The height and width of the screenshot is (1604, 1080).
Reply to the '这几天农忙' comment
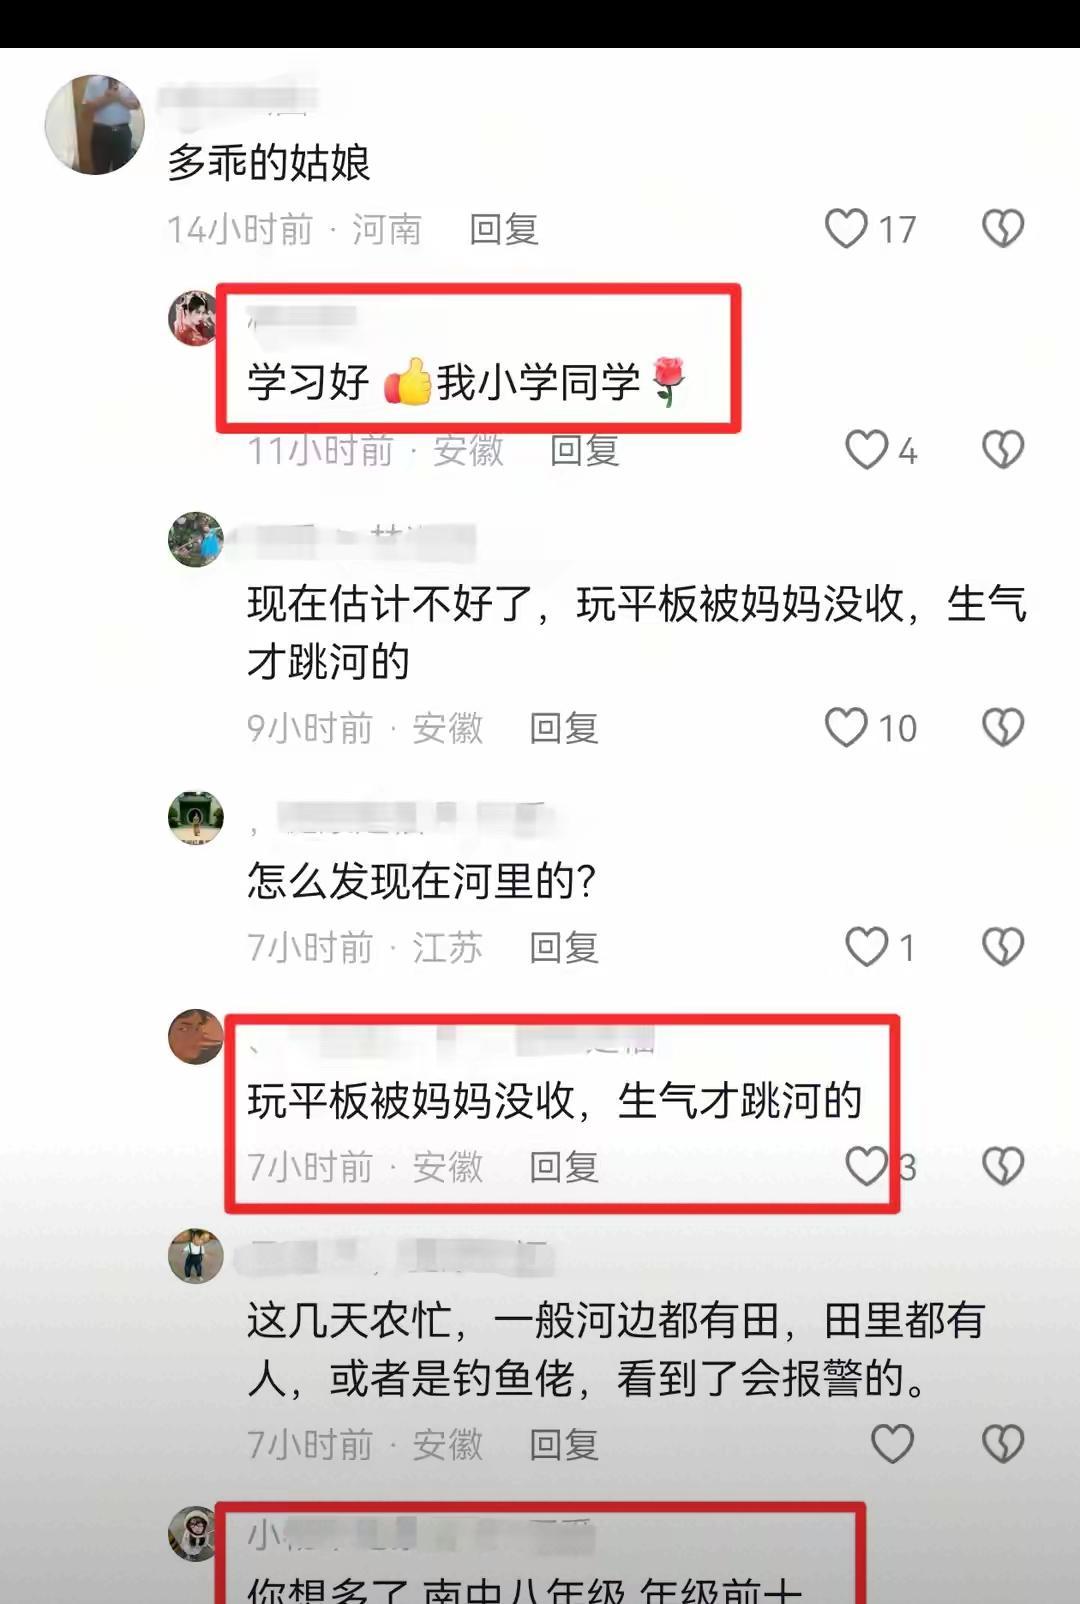click(x=564, y=1445)
